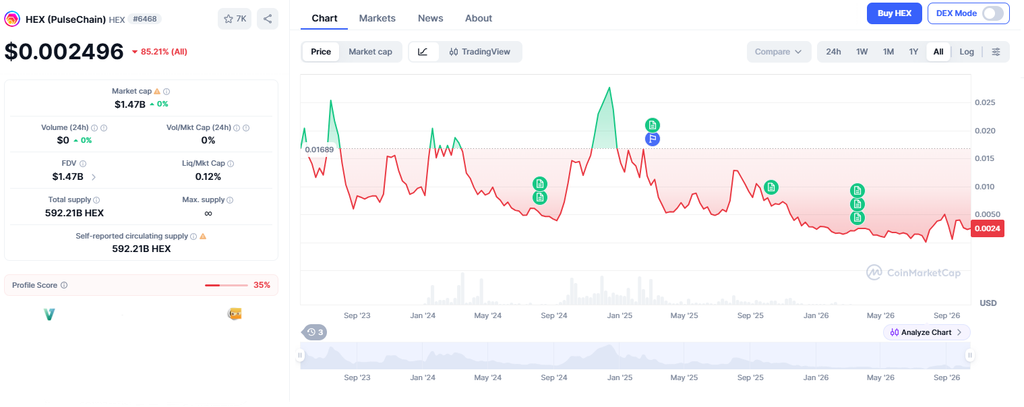Image resolution: width=1024 pixels, height=407 pixels.
Task: Click the green V logo below Profile Score
Action: point(49,314)
